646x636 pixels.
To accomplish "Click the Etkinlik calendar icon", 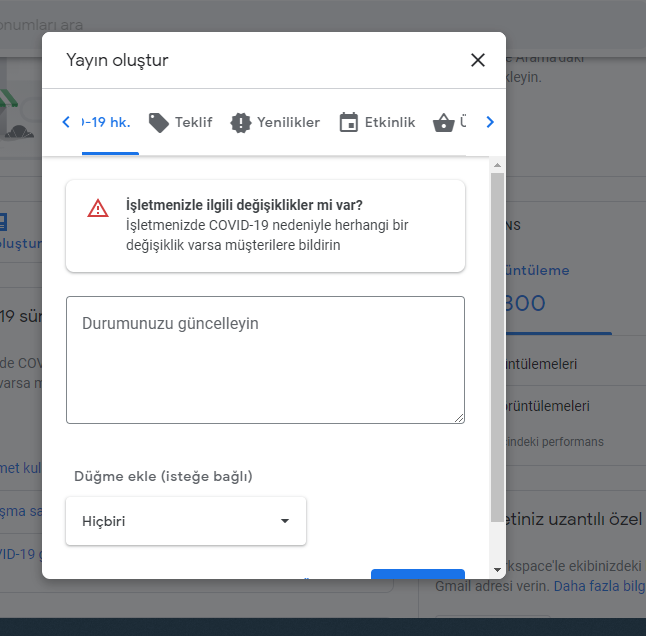I will pyautogui.click(x=349, y=122).
